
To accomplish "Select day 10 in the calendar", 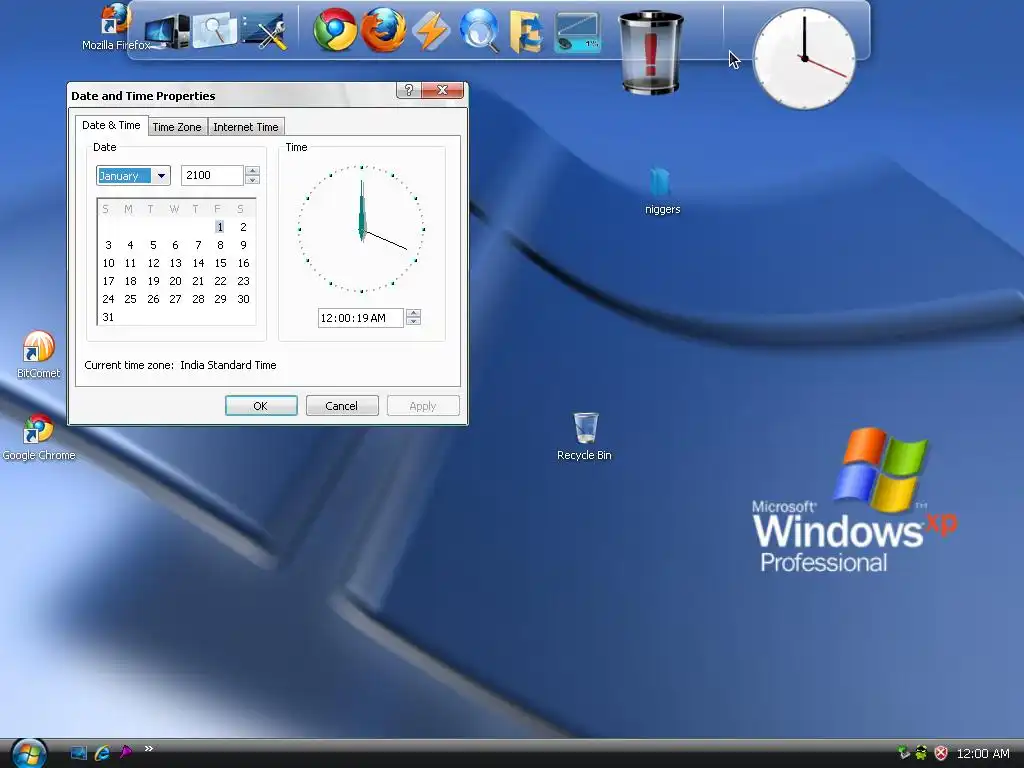I will [x=108, y=263].
